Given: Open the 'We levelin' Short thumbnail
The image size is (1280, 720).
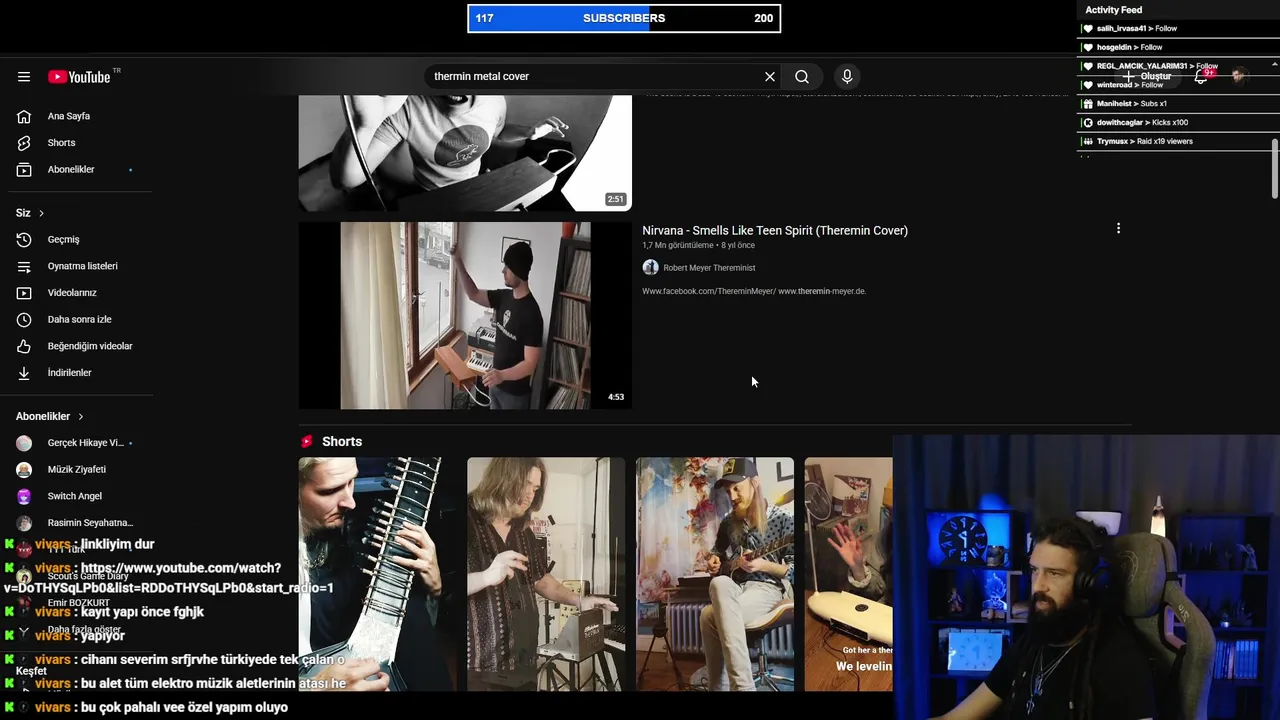Looking at the screenshot, I should [x=849, y=574].
